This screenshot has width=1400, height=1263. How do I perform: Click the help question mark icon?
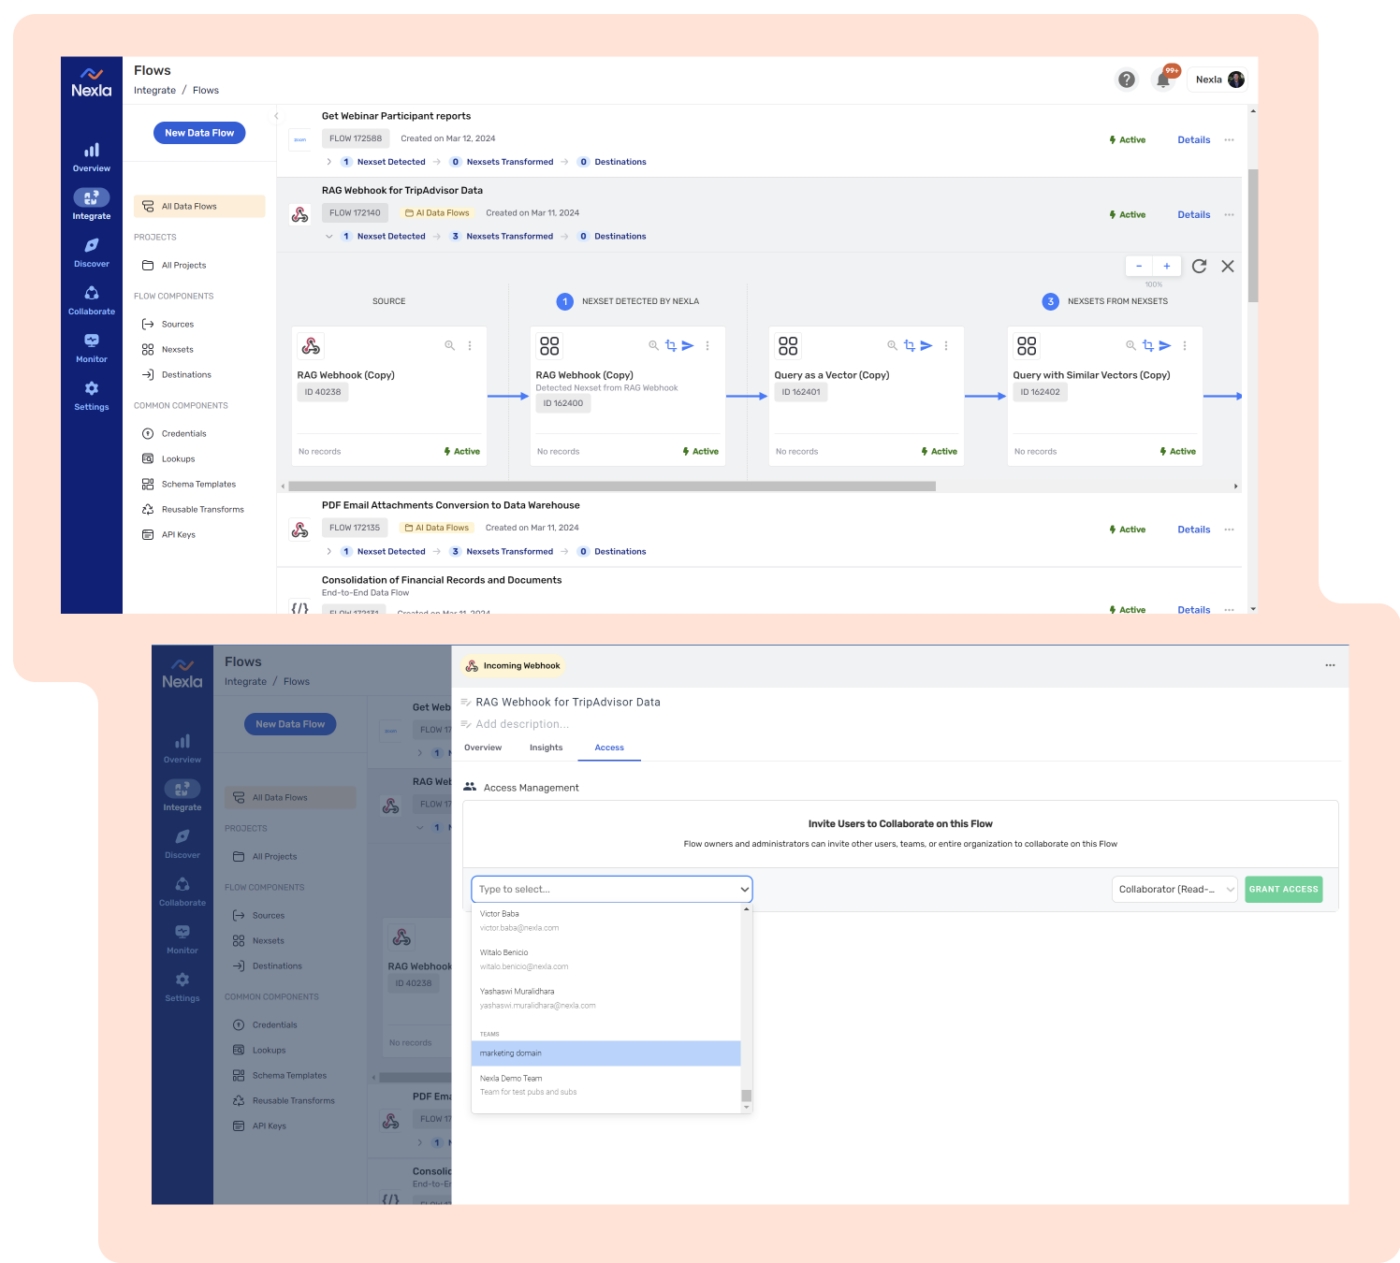click(1126, 78)
